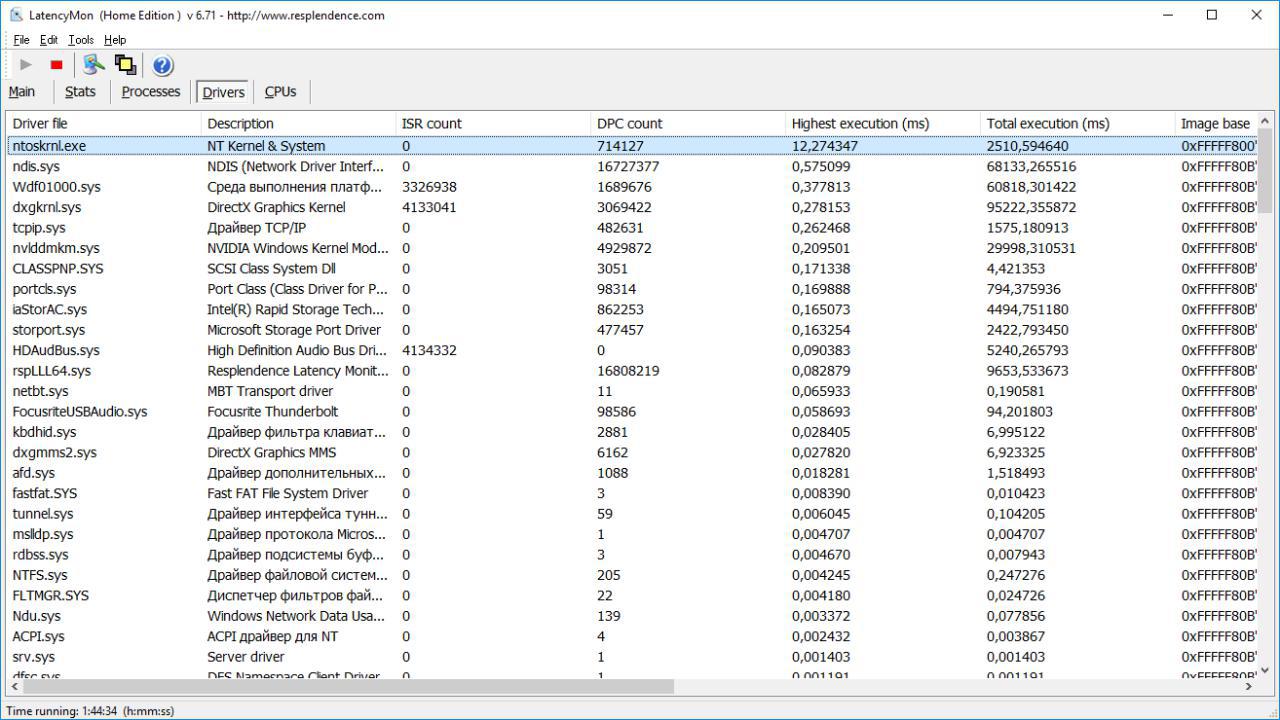
Task: Open help via the blue question icon
Action: pyautogui.click(x=162, y=66)
